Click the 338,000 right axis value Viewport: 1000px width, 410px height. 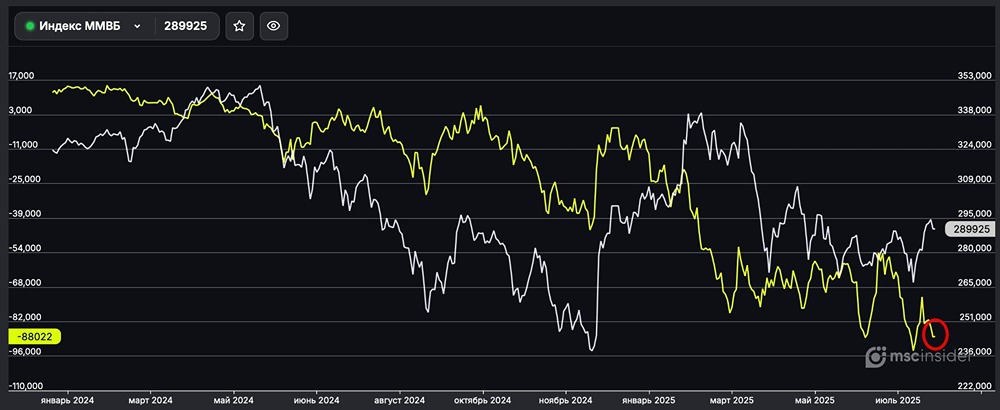click(973, 111)
